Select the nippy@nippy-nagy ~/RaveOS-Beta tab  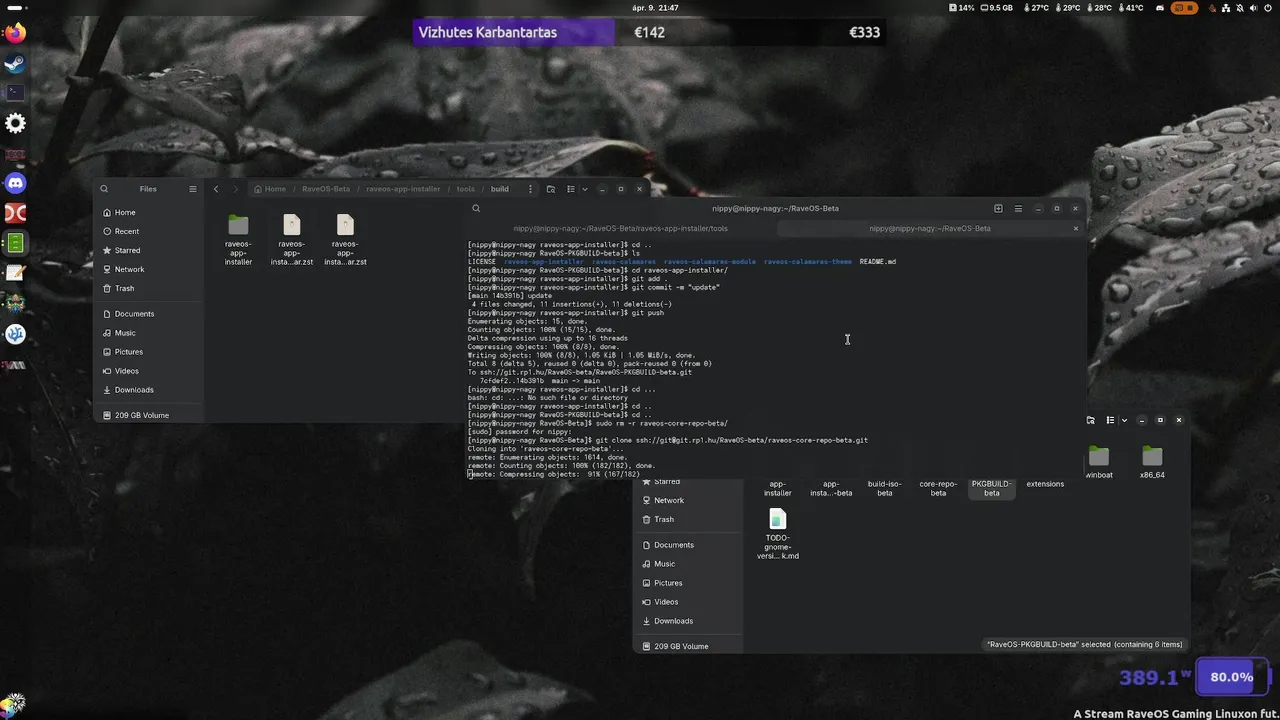coord(930,228)
